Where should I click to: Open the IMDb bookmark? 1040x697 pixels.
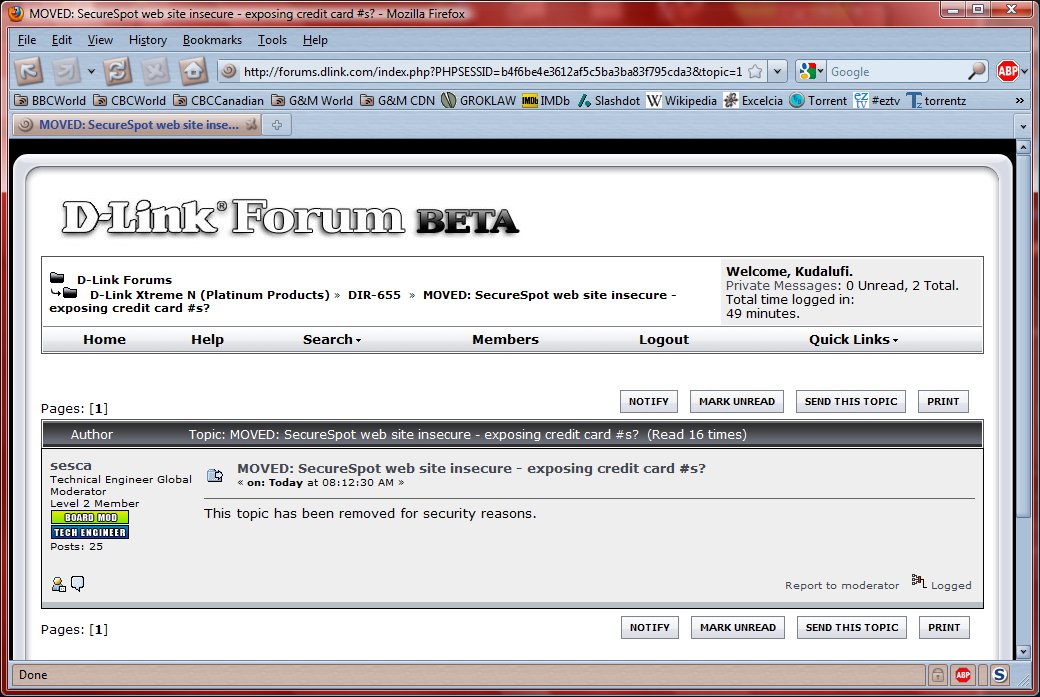[546, 101]
